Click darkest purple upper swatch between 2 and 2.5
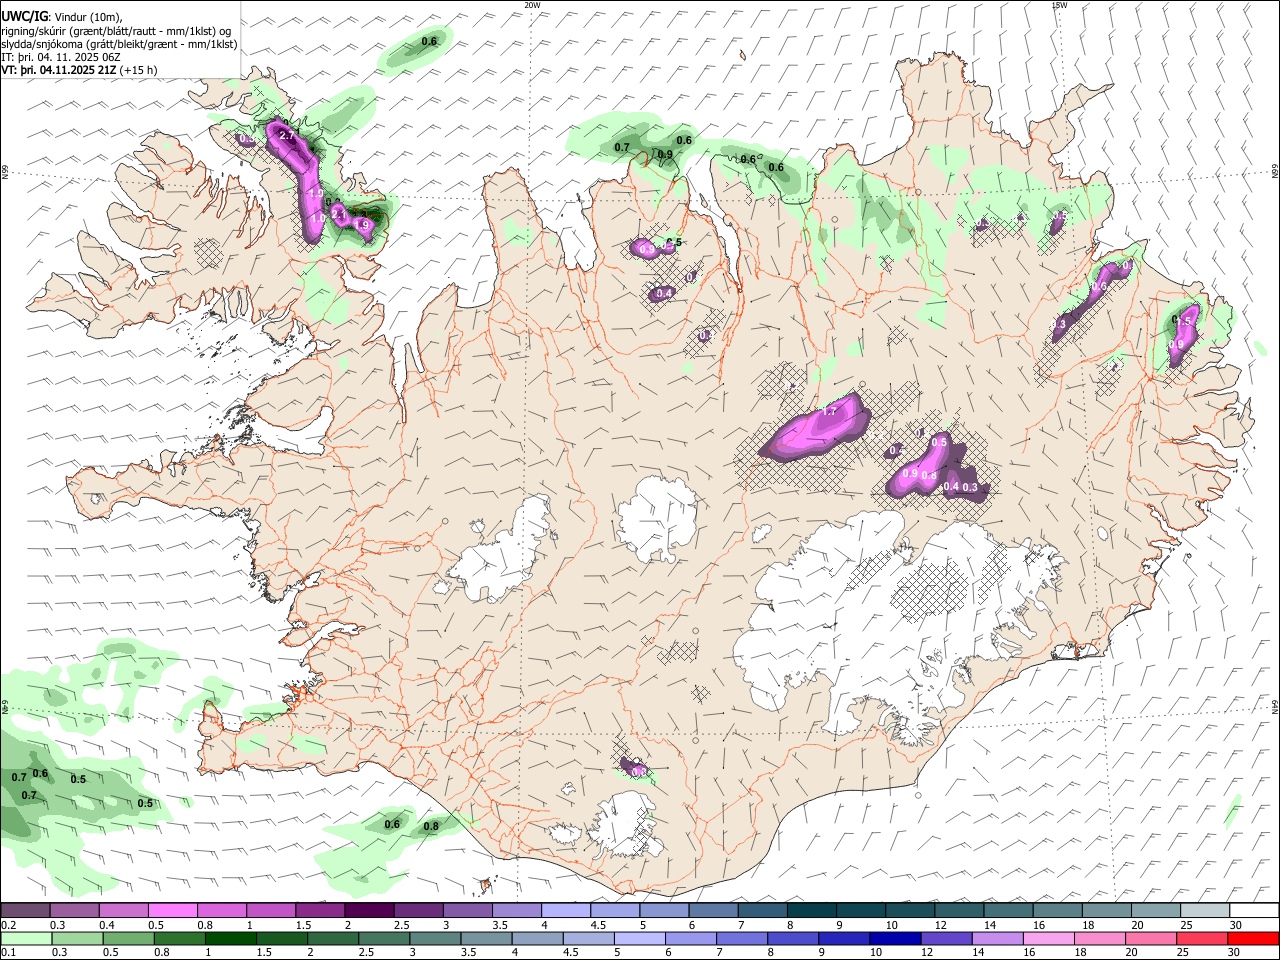This screenshot has width=1280, height=960. (x=368, y=911)
